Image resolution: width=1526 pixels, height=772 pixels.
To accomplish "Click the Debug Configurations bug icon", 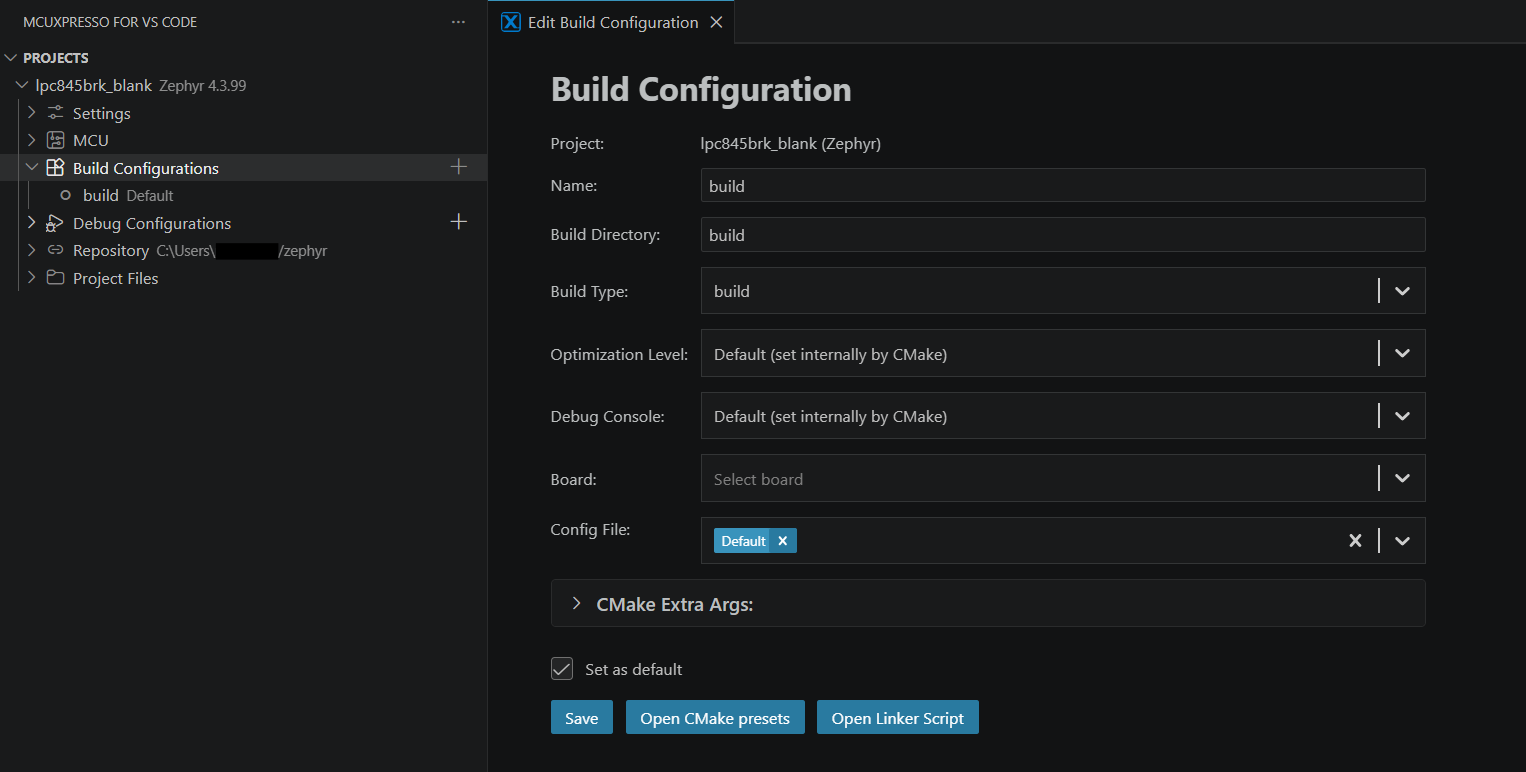I will 56,223.
